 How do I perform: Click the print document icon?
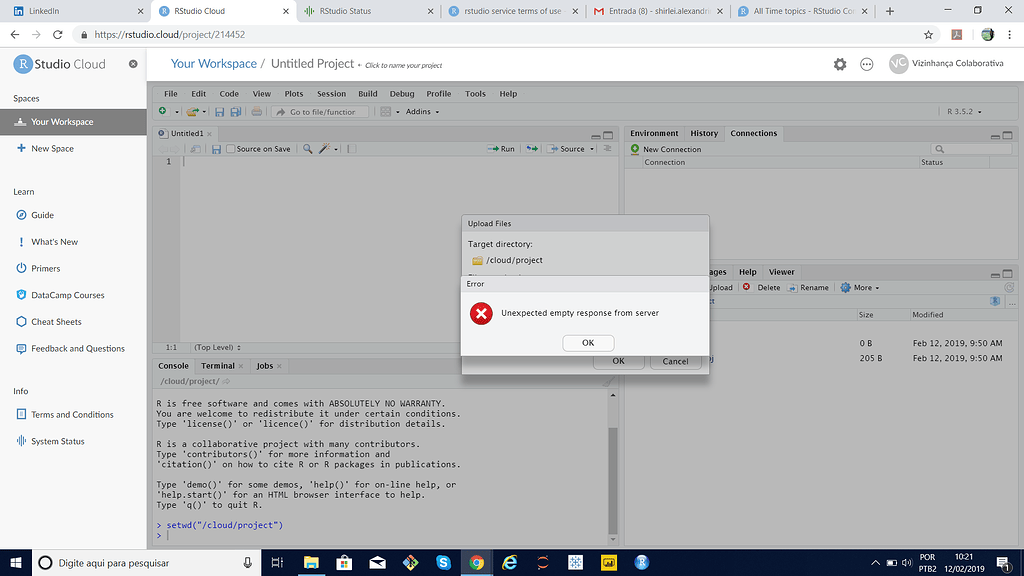click(x=257, y=112)
